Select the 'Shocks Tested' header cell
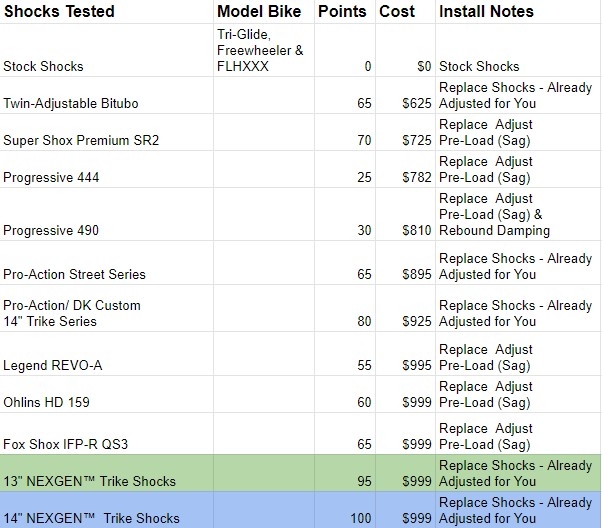This screenshot has height=528, width=602. pyautogui.click(x=107, y=12)
